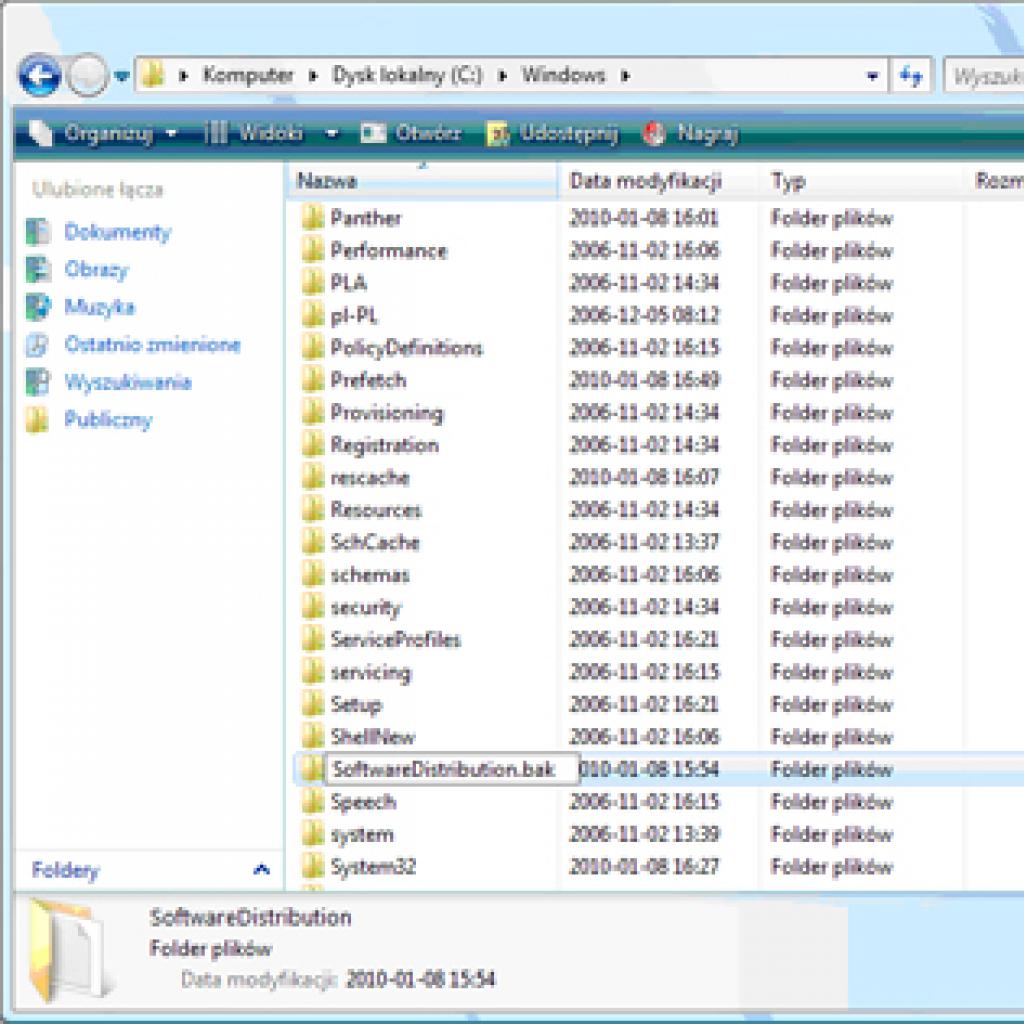Select the SchCache folder icon
1024x1024 pixels.
point(313,542)
